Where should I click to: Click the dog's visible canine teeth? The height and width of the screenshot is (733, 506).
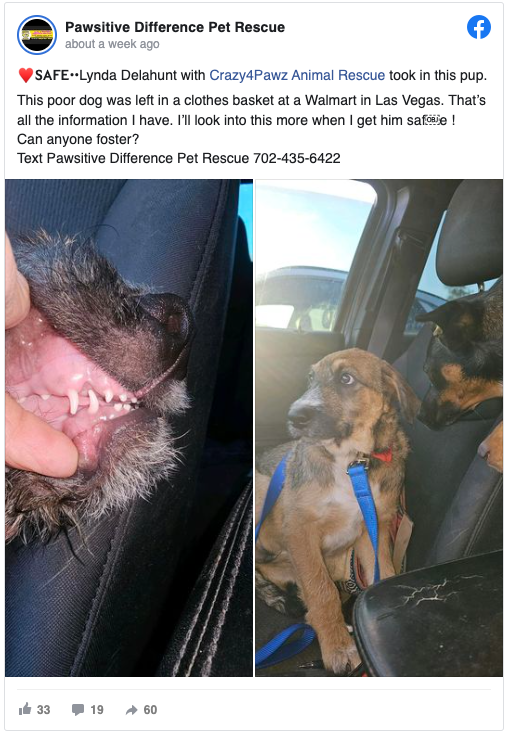click(x=83, y=401)
